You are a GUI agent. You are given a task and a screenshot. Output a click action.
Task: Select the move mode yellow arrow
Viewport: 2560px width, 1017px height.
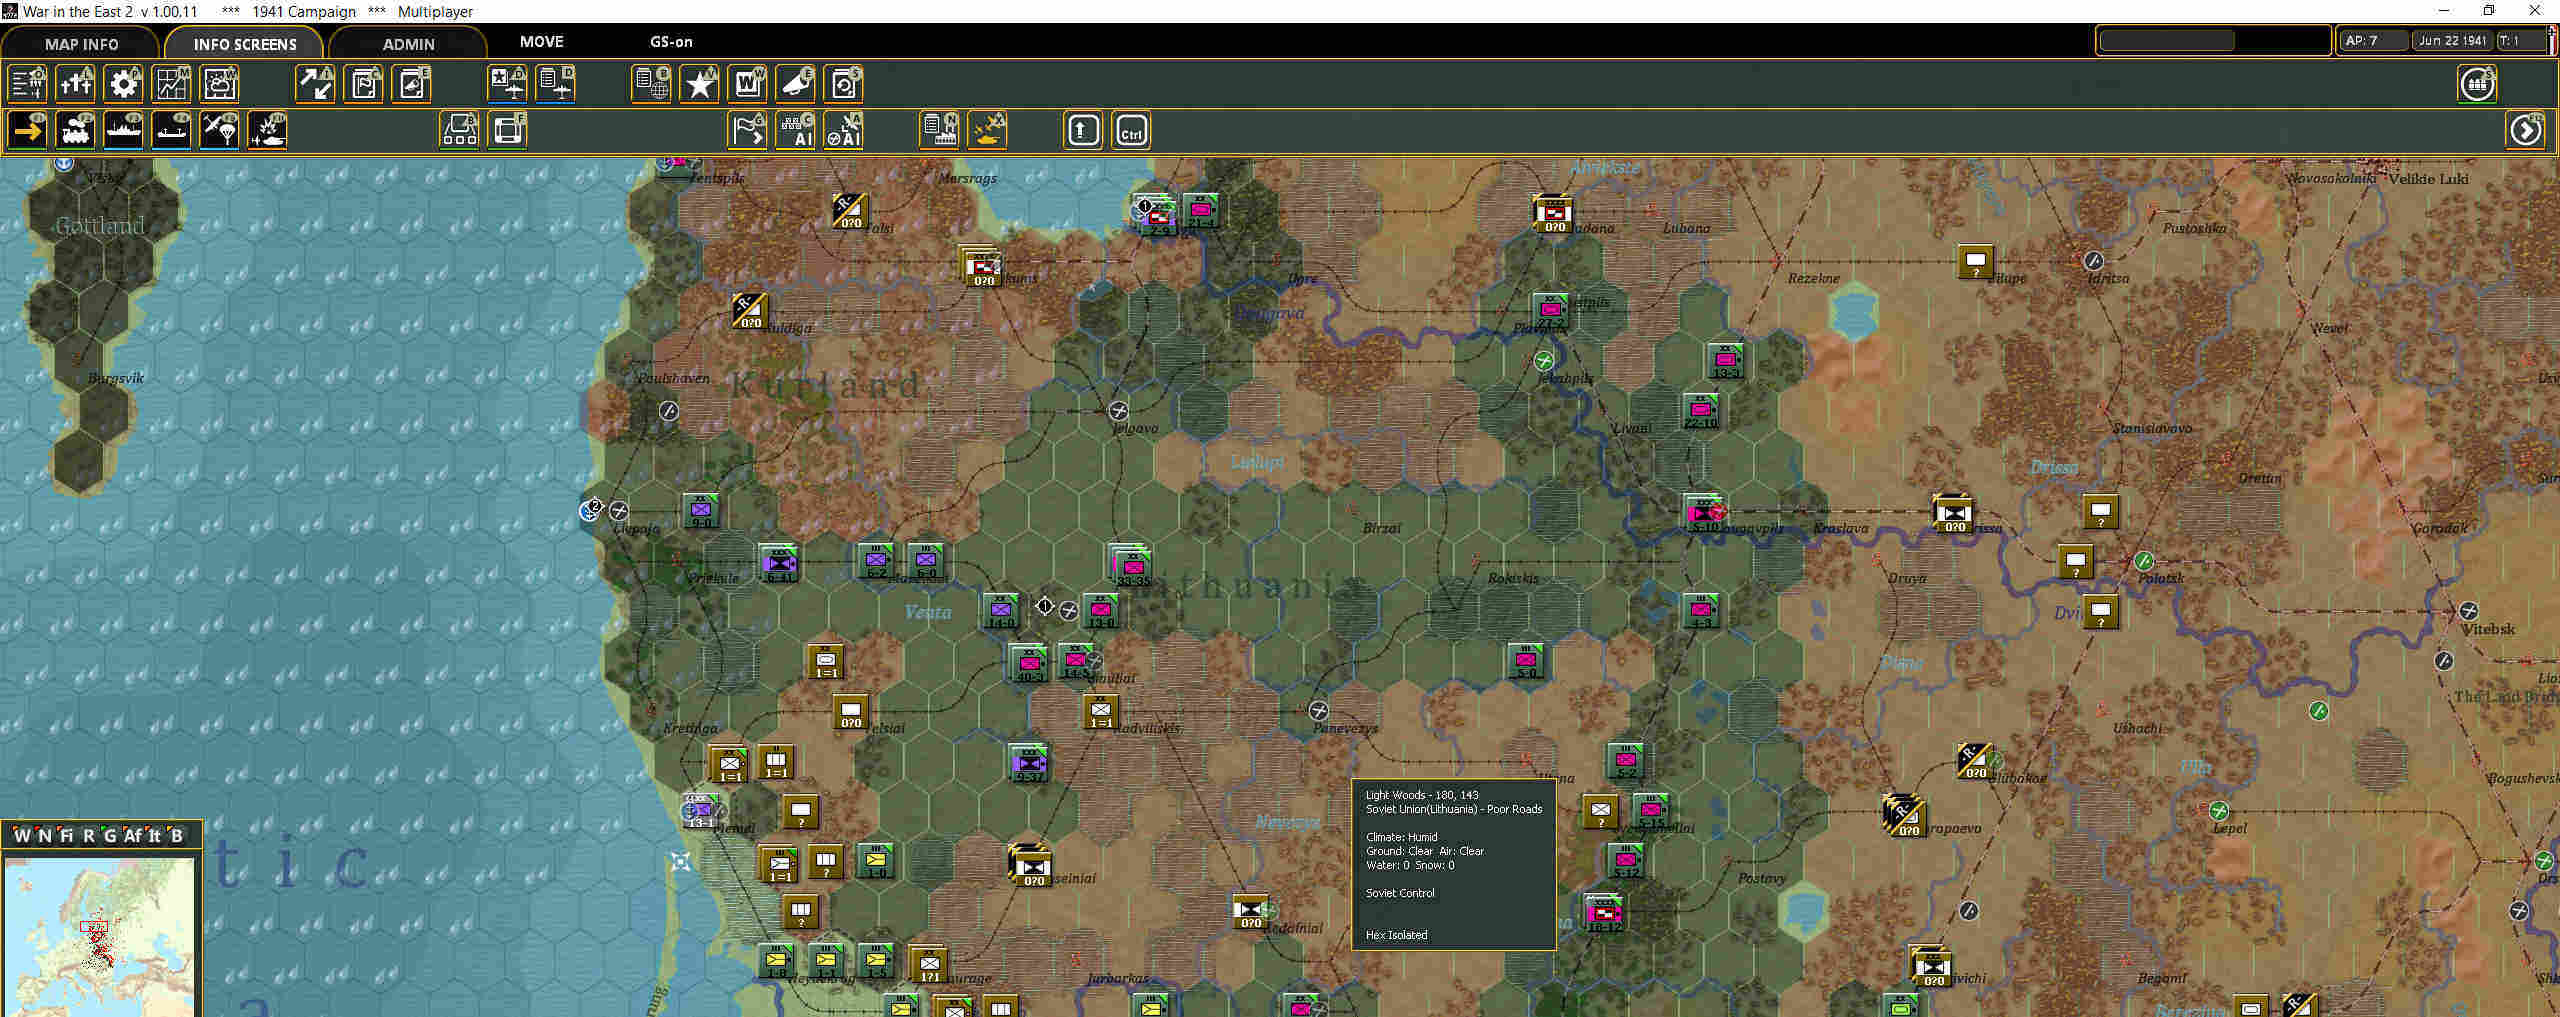coord(28,131)
